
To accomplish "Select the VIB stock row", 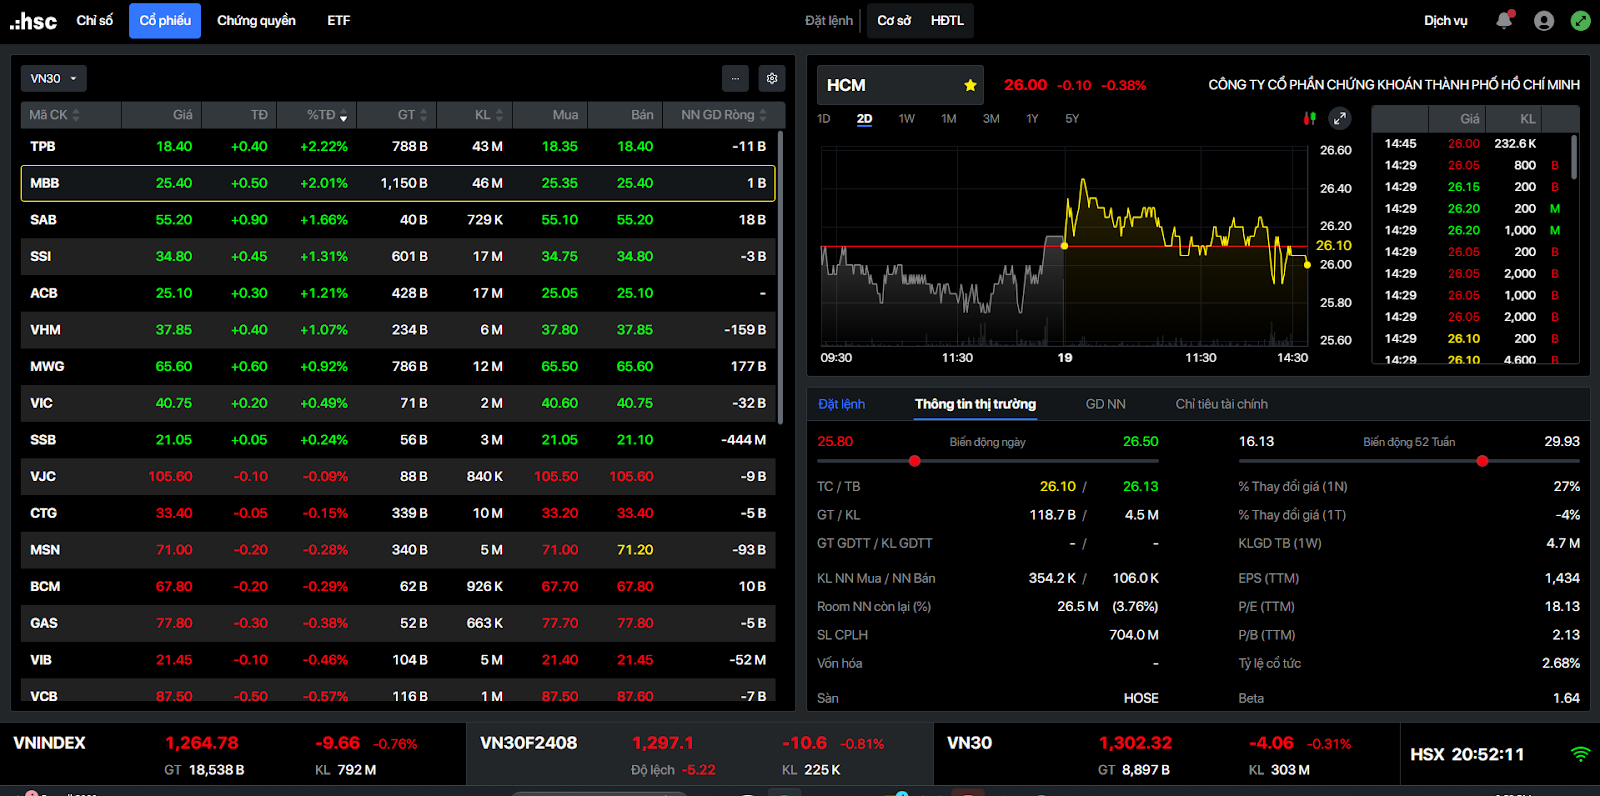I will [398, 660].
